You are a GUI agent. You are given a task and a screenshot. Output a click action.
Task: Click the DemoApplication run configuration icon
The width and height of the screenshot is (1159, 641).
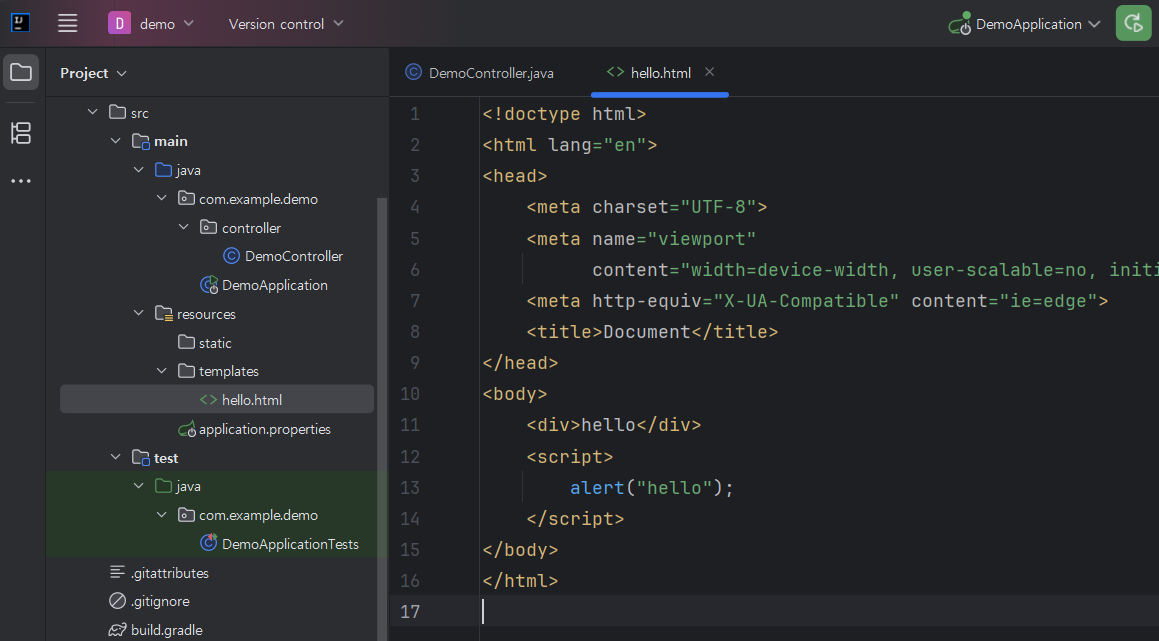[x=959, y=24]
